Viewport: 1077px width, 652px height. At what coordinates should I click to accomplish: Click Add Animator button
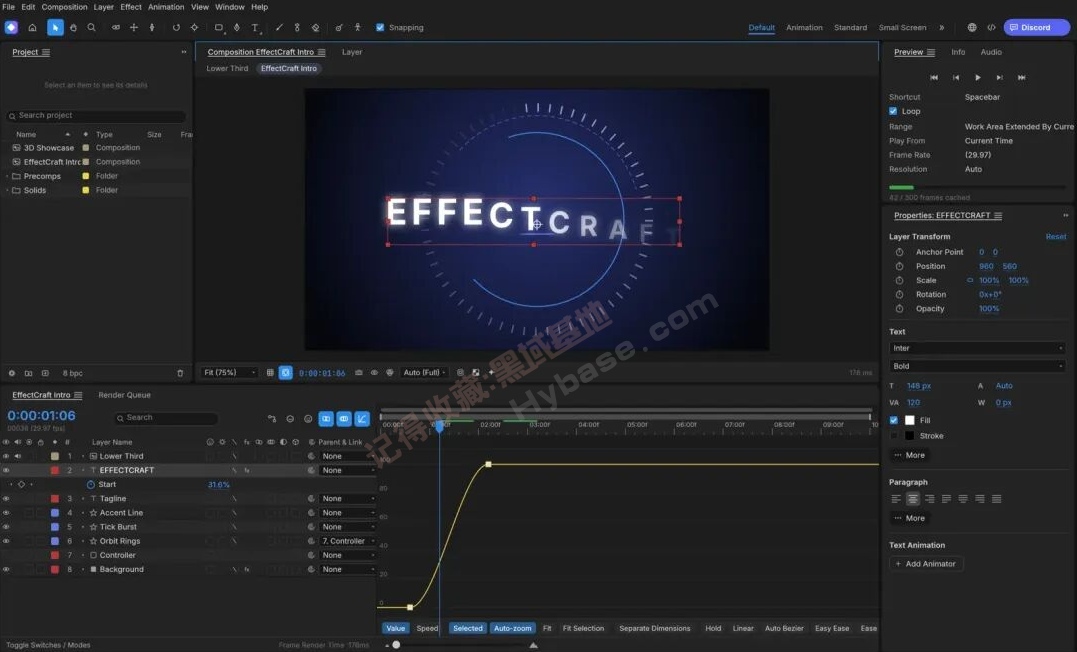pyautogui.click(x=927, y=564)
